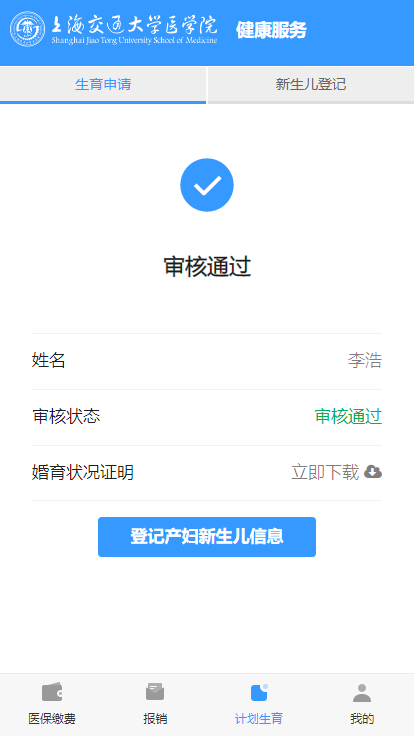Open the 我的 profile icon
Screen dimensions: 414x736
click(362, 693)
